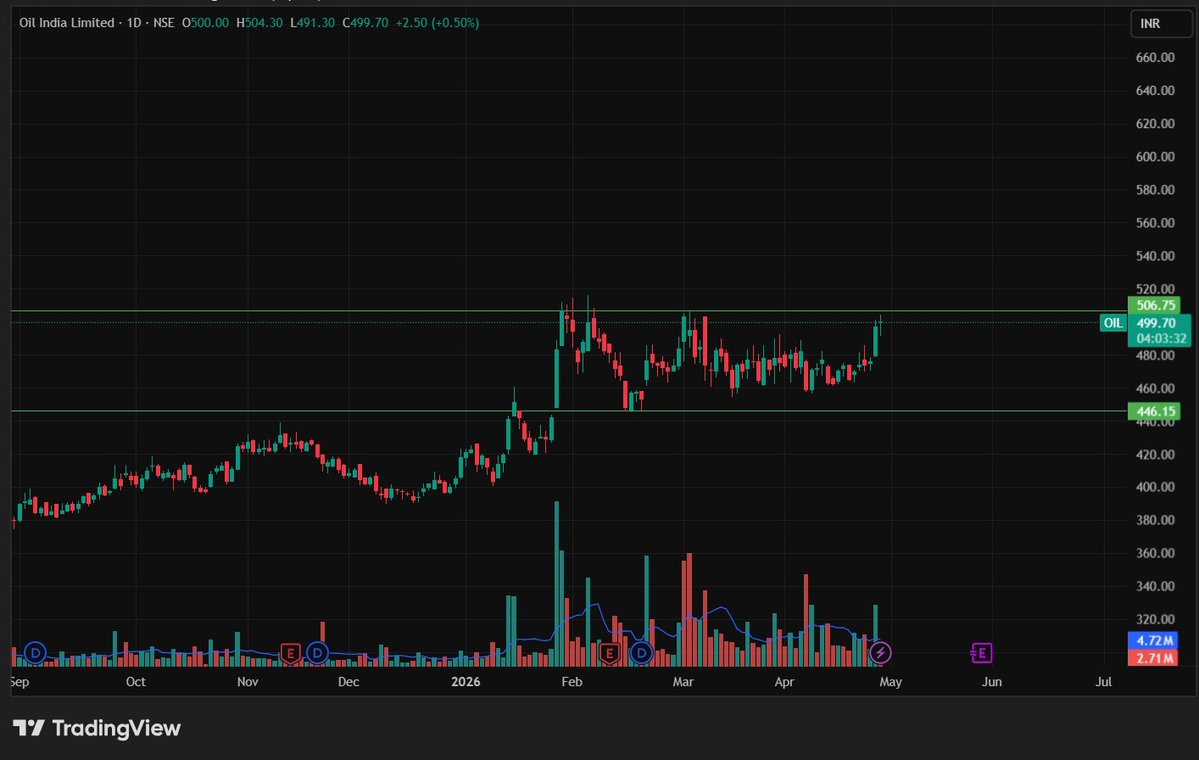Open the upcoming purple earnings marker before Jun
The height and width of the screenshot is (760, 1199).
coord(982,653)
